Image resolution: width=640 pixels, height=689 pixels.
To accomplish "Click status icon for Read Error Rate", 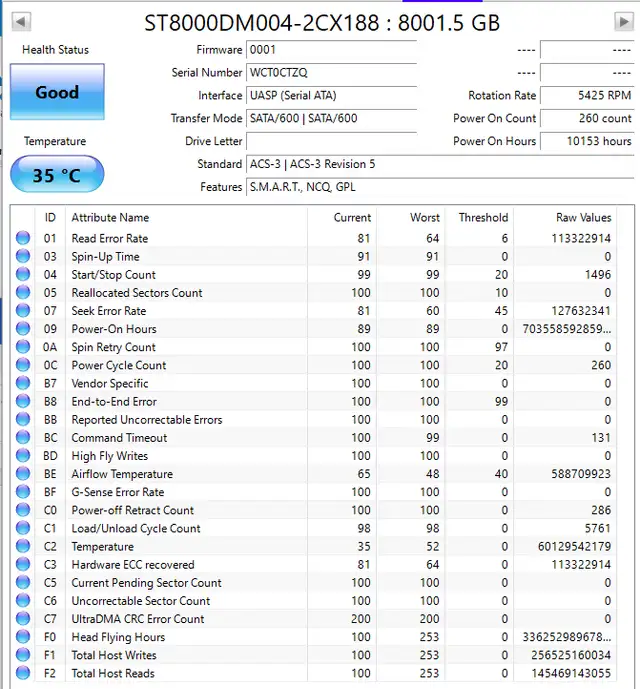I will pyautogui.click(x=23, y=238).
